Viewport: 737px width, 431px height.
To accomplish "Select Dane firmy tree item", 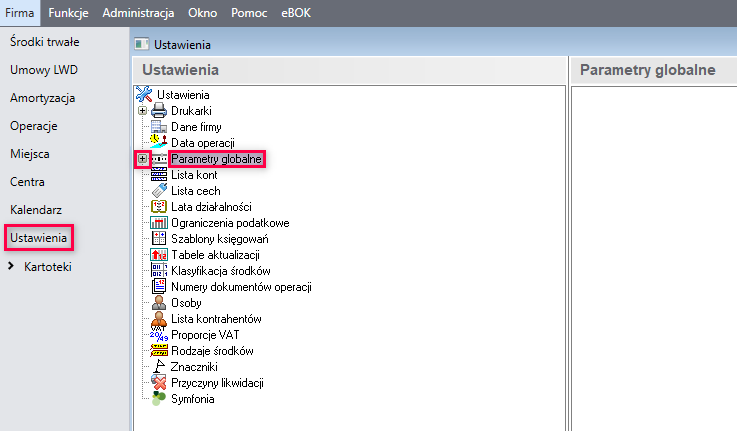I will coord(196,127).
